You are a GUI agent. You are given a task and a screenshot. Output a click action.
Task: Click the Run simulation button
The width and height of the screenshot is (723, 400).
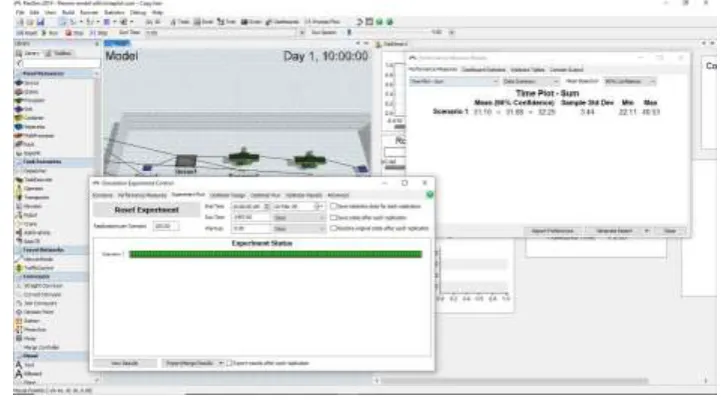pos(50,33)
